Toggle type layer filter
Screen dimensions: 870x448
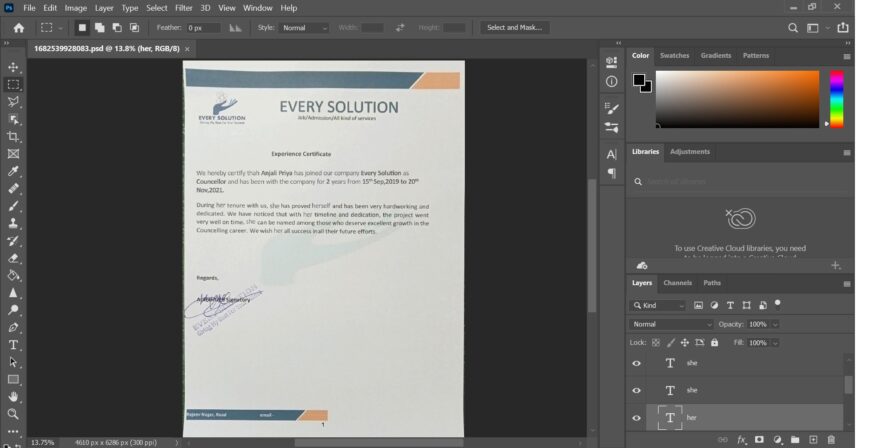(730, 305)
